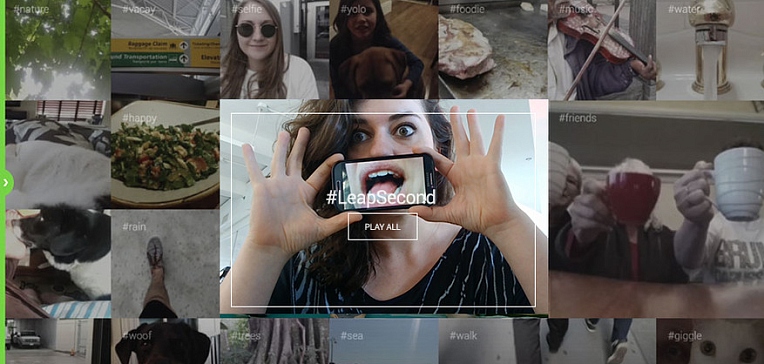
Task: Select the #foodie grill tile
Action: [x=493, y=49]
